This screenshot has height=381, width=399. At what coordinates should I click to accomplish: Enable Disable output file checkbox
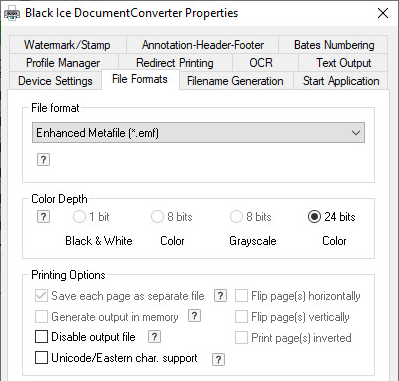[41, 337]
